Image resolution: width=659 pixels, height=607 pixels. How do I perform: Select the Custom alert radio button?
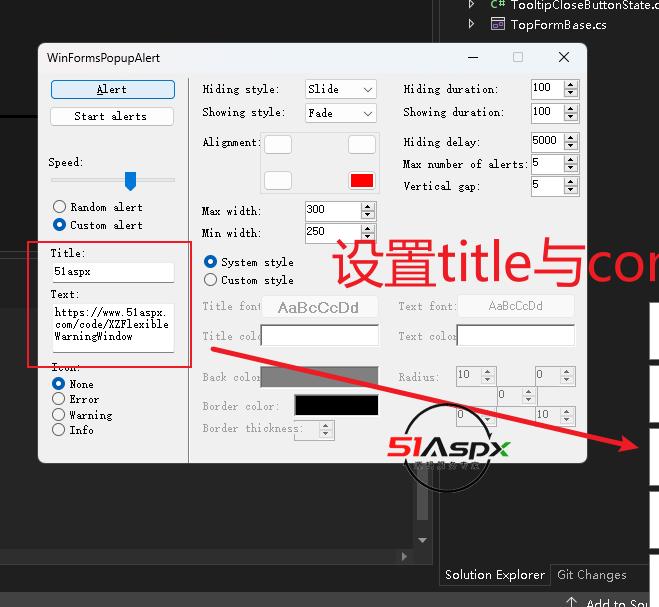[59, 225]
